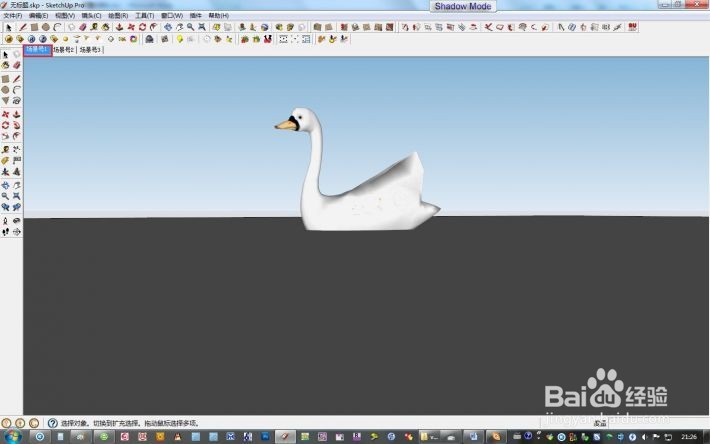Open the 工具(T) menu
Image resolution: width=710 pixels, height=444 pixels.
click(x=144, y=16)
